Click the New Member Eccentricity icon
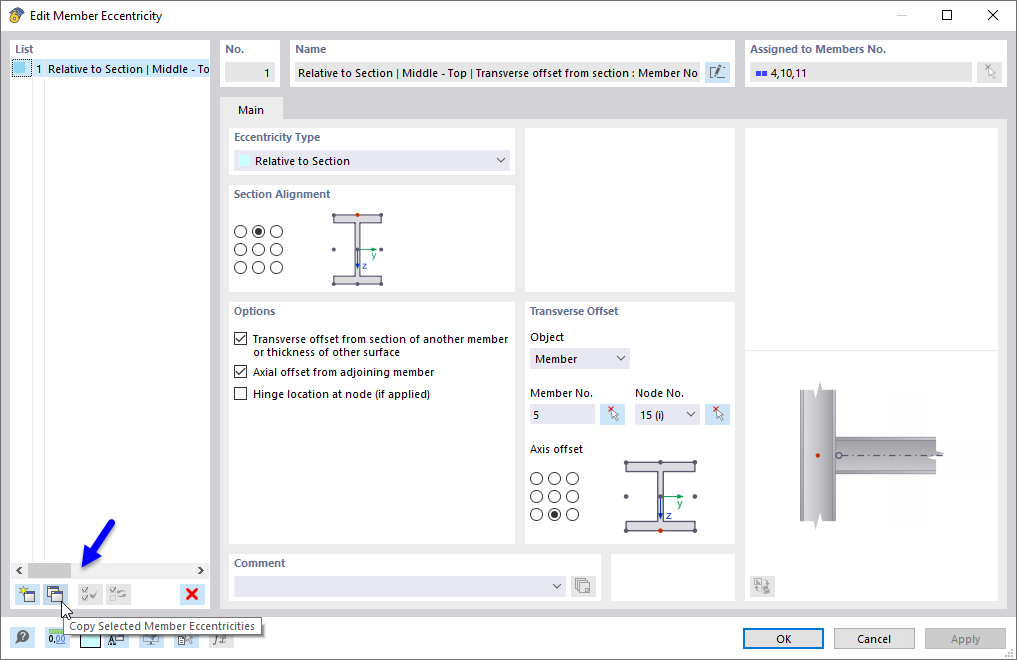The height and width of the screenshot is (660, 1017). 27,594
